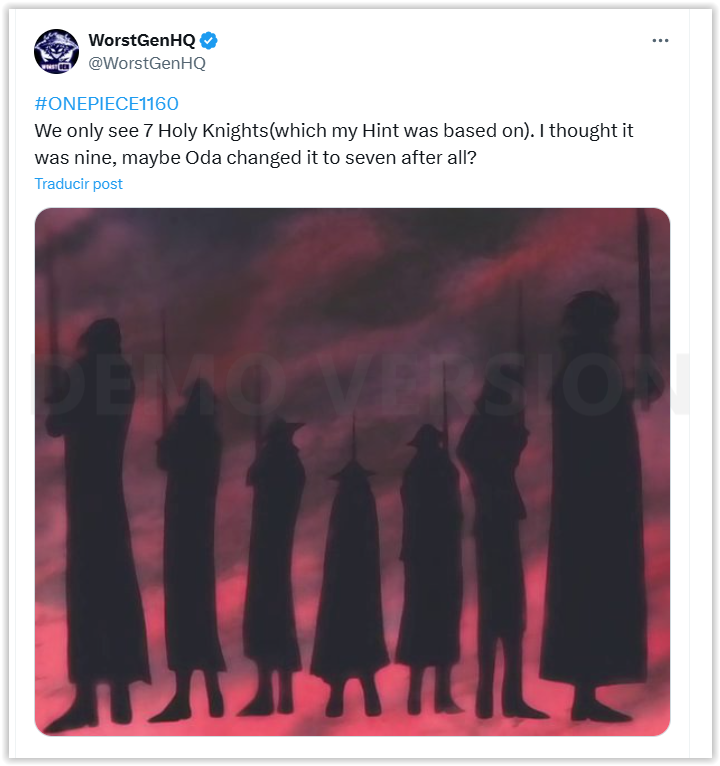Viewport: 720px width, 766px height.
Task: Click the phrase "I thought it" in post
Action: pyautogui.click(x=586, y=130)
